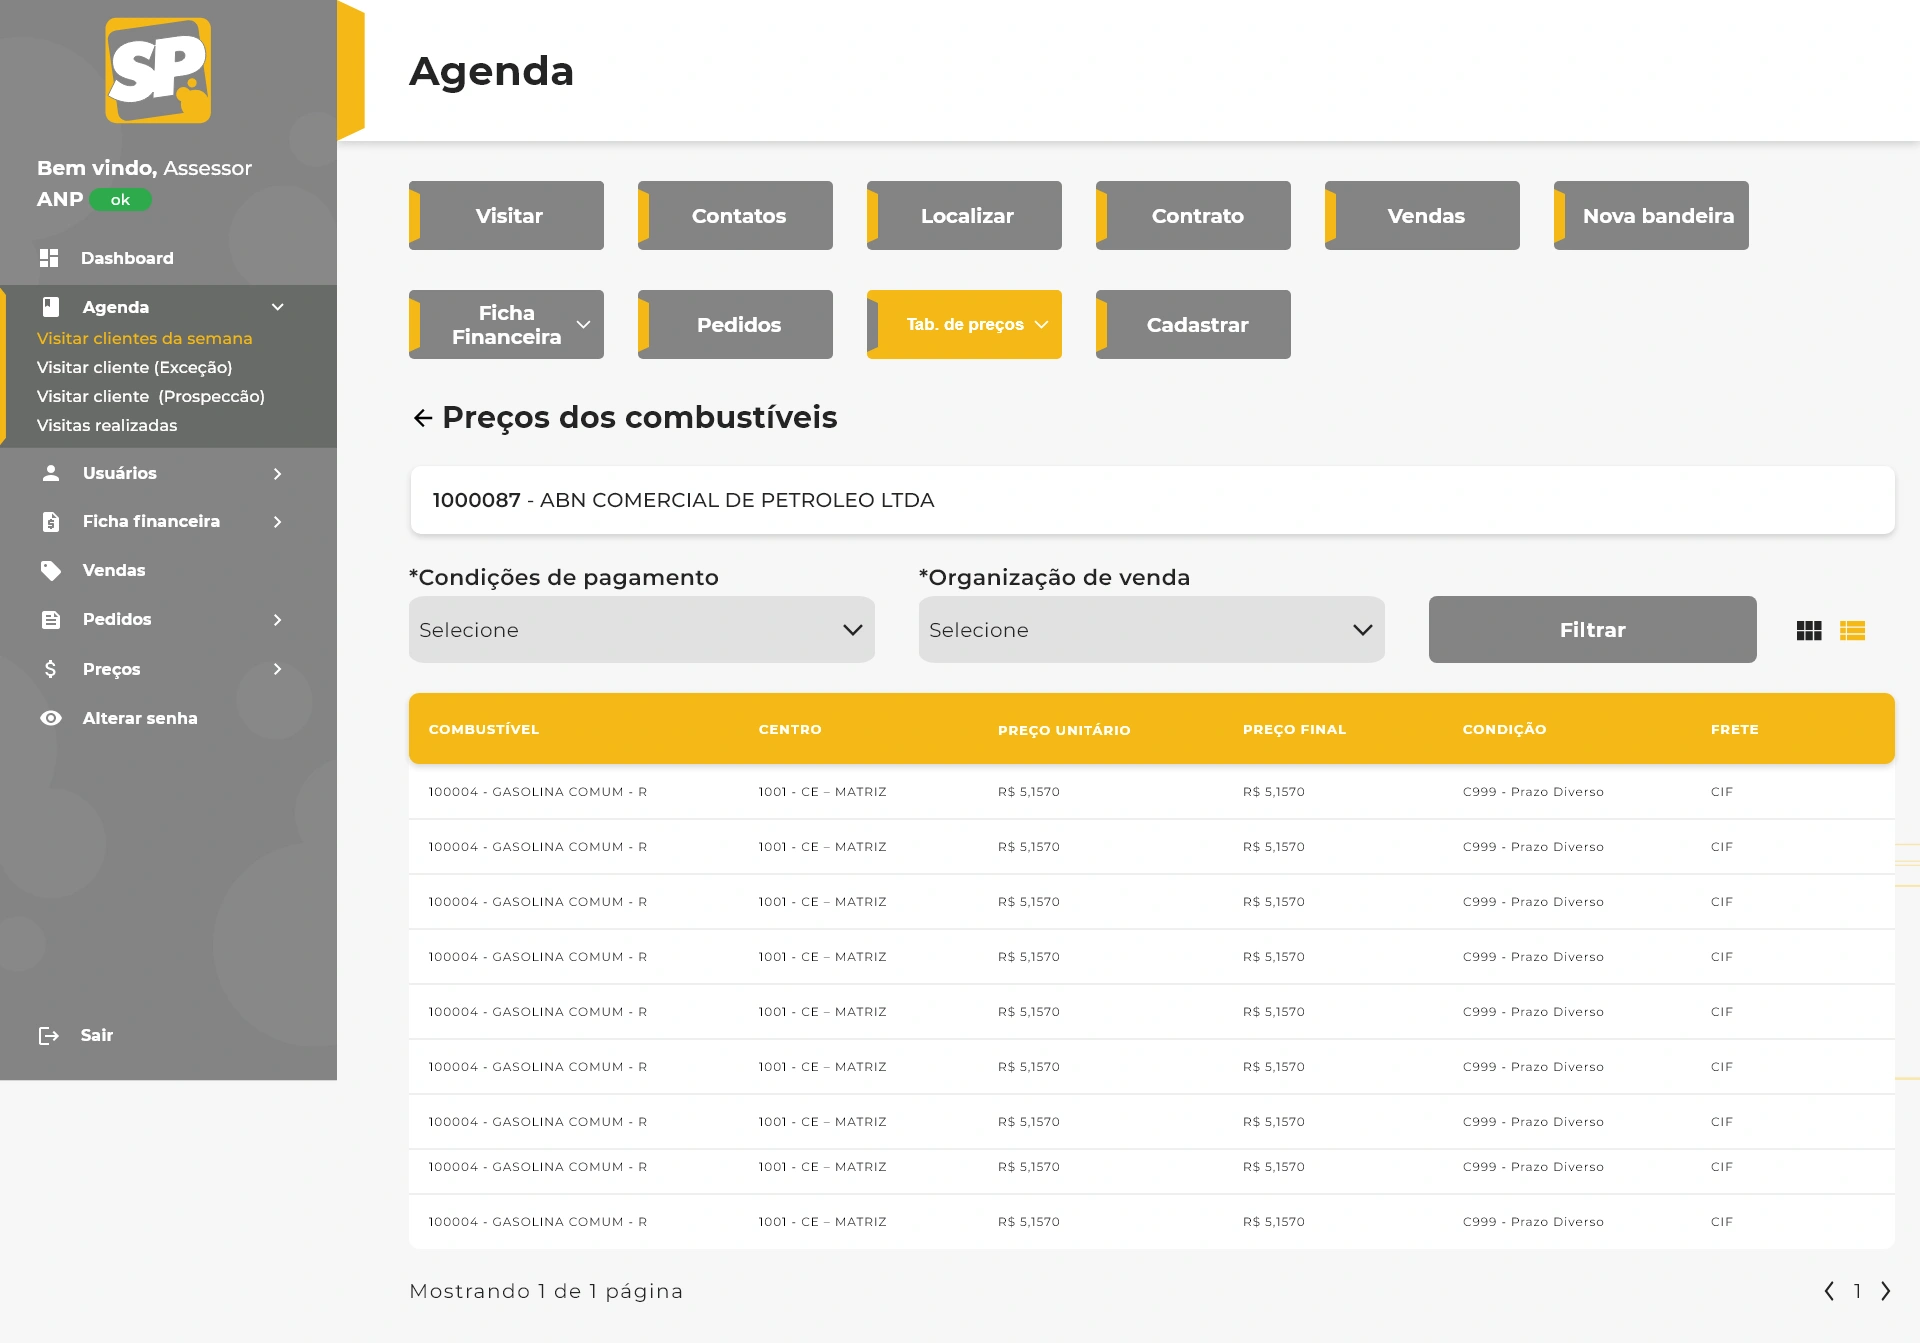Collapse the Agenda sidebar section chevron
This screenshot has height=1343, width=1920.
[x=278, y=307]
